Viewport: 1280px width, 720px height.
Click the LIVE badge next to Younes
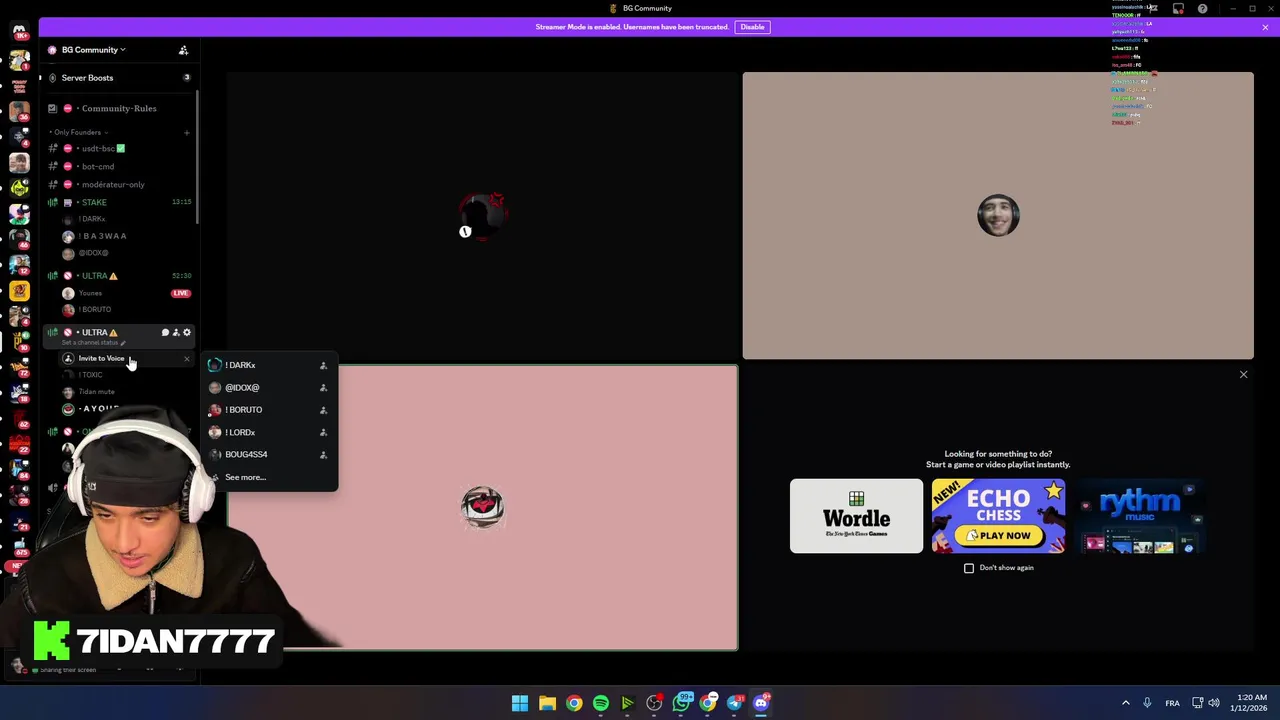pos(180,293)
